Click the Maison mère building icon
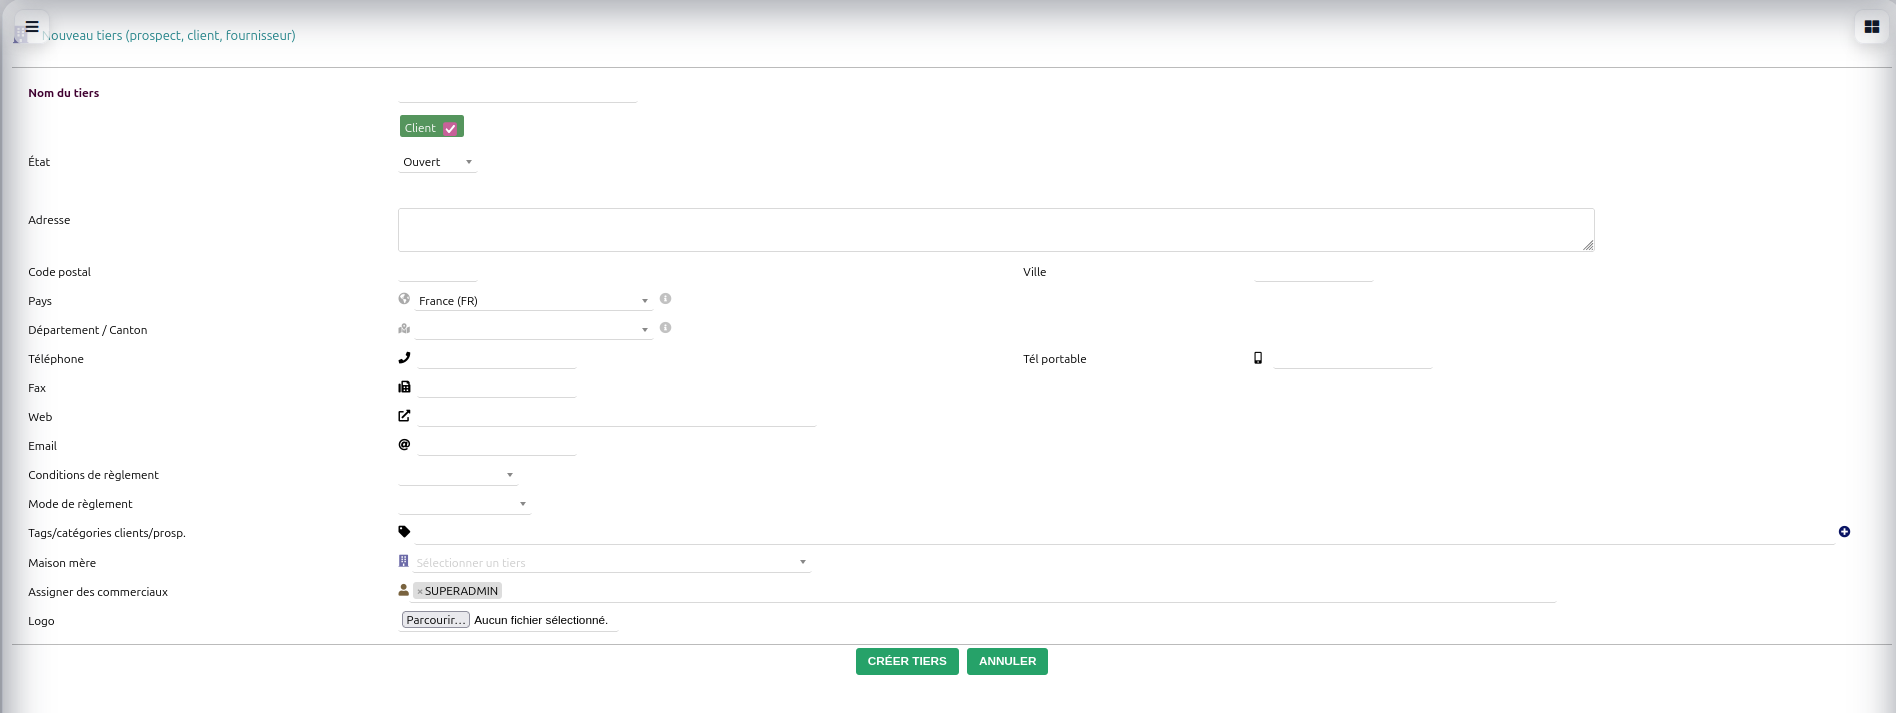 (x=404, y=561)
